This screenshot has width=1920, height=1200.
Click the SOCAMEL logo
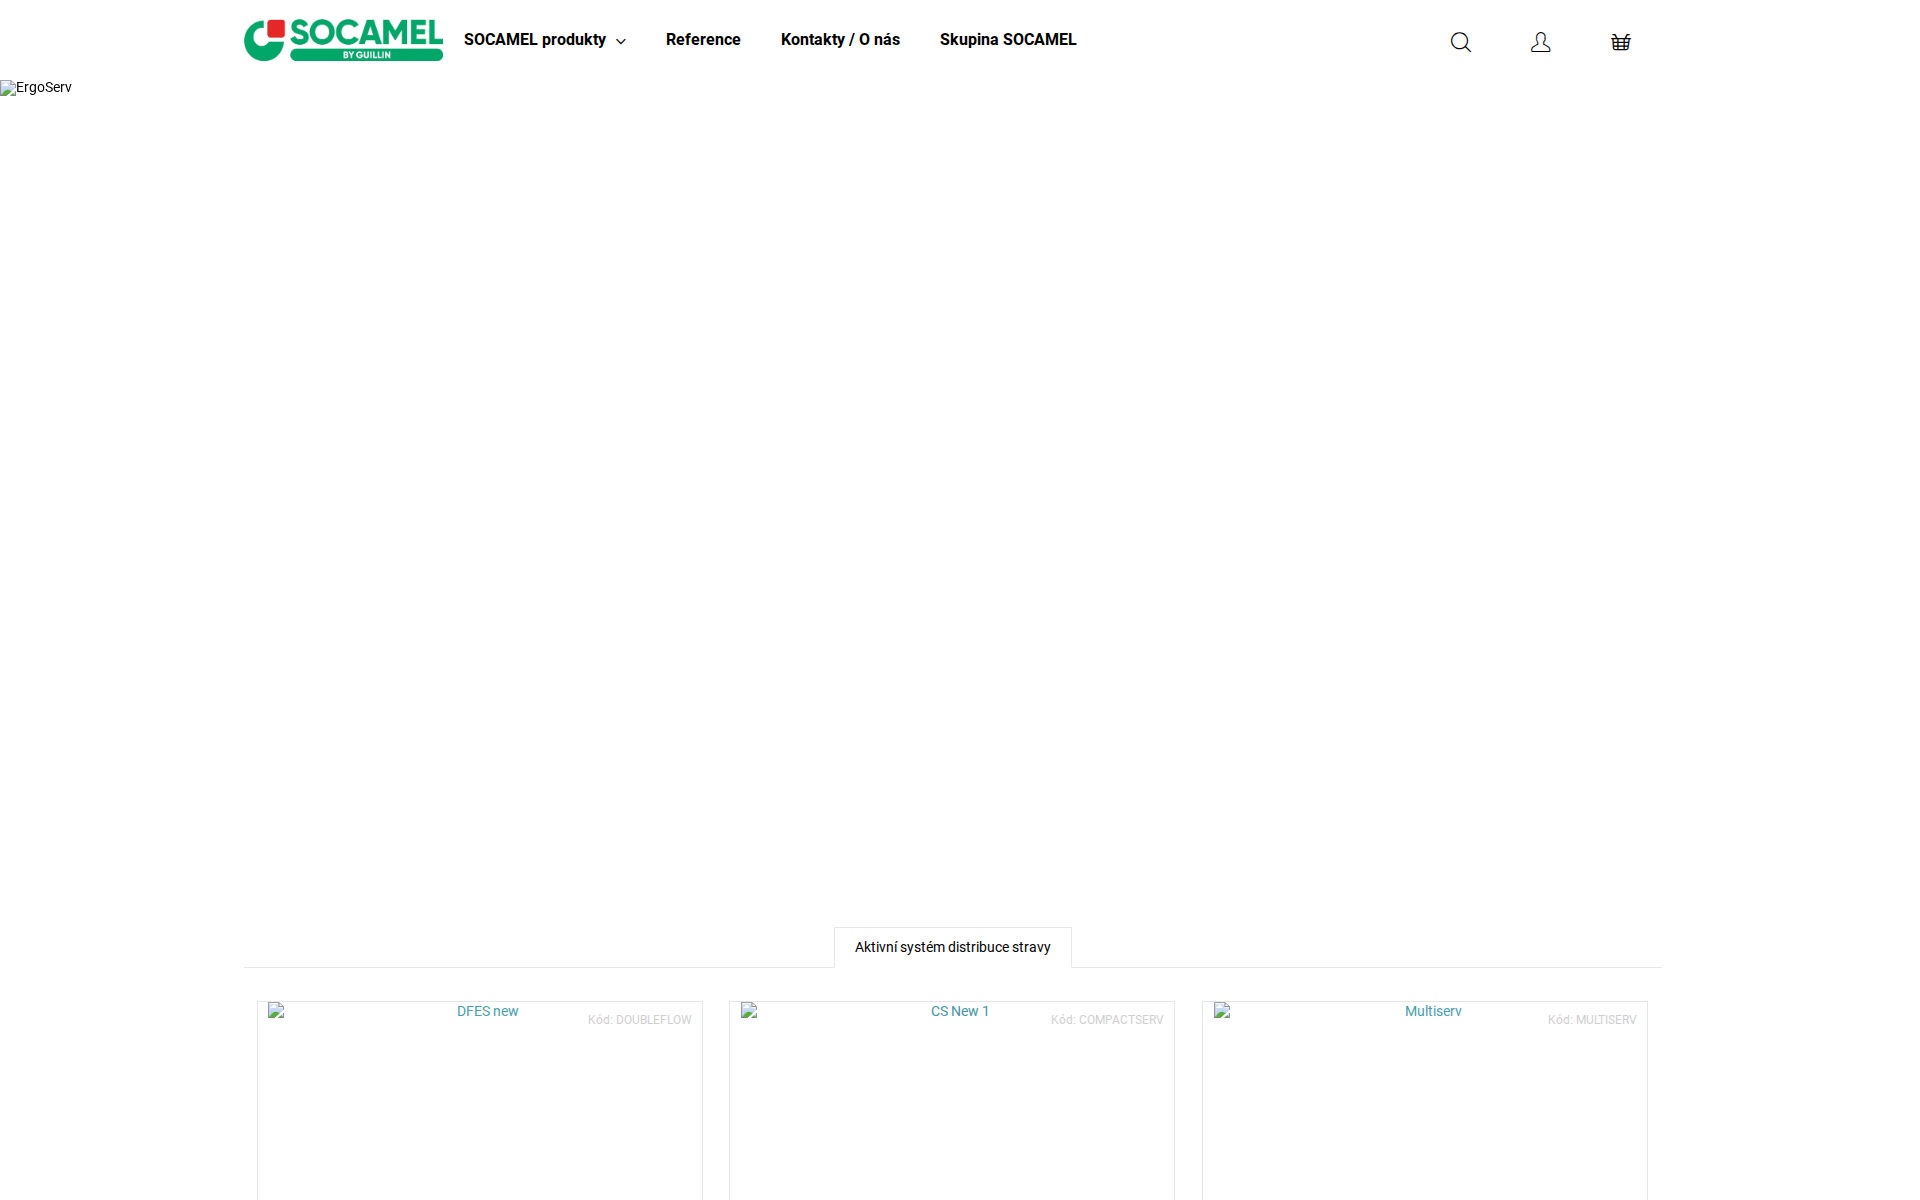(x=343, y=40)
